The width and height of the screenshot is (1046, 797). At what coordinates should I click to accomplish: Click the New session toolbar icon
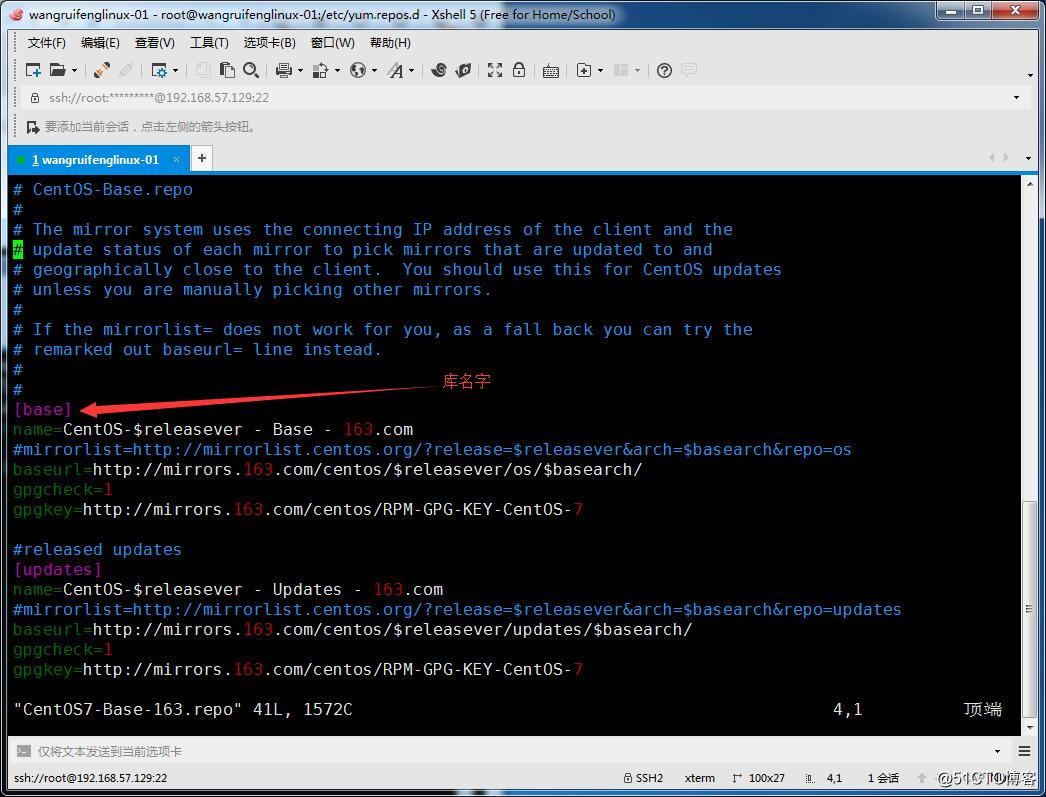click(x=33, y=70)
